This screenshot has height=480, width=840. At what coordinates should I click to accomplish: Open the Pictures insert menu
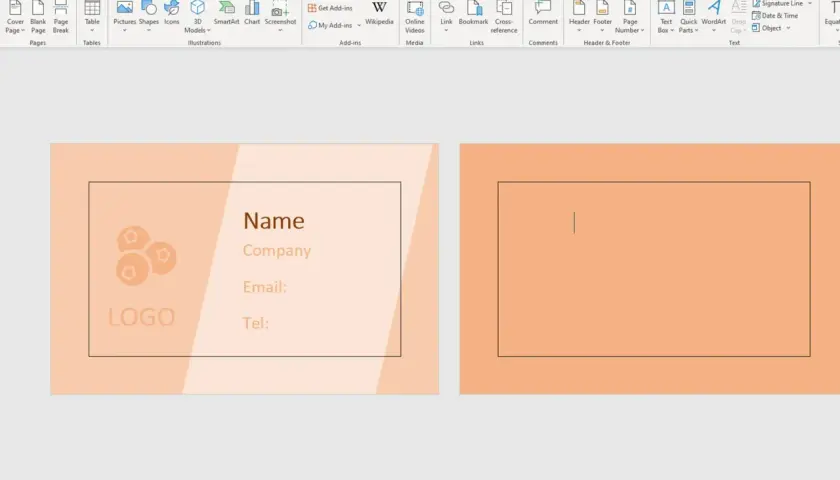tap(125, 17)
